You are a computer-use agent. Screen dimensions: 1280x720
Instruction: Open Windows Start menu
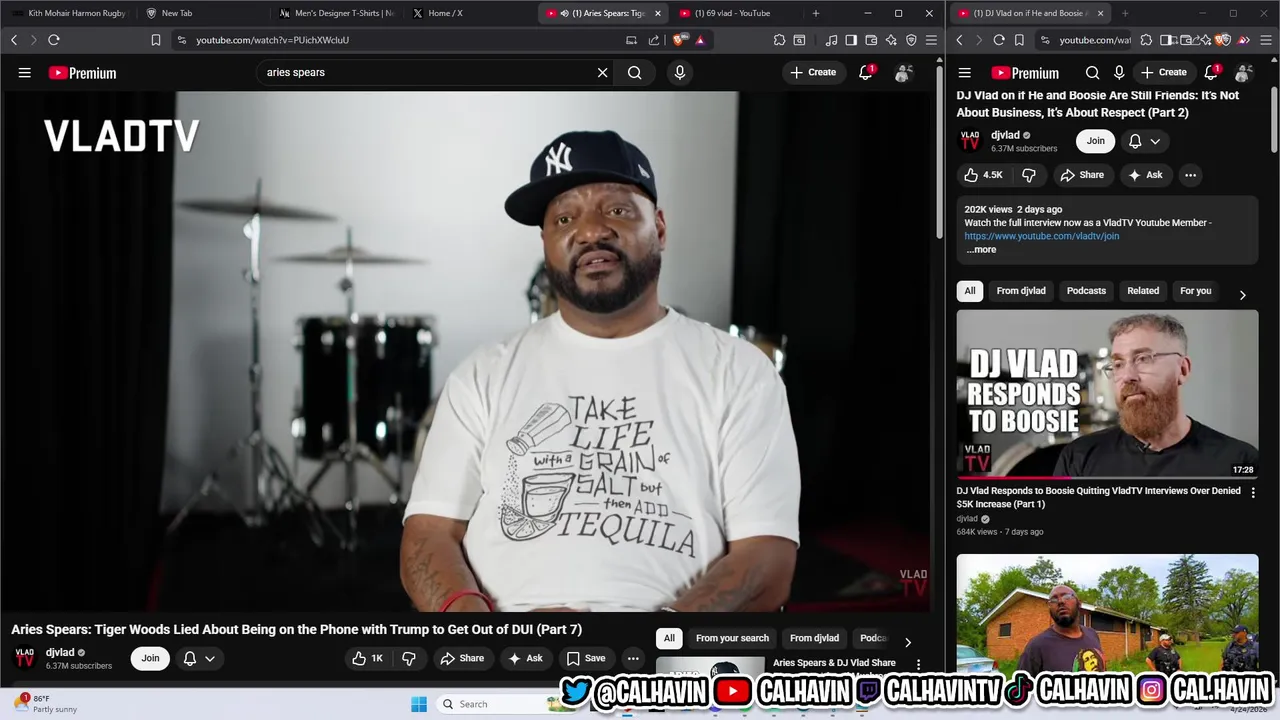[419, 704]
